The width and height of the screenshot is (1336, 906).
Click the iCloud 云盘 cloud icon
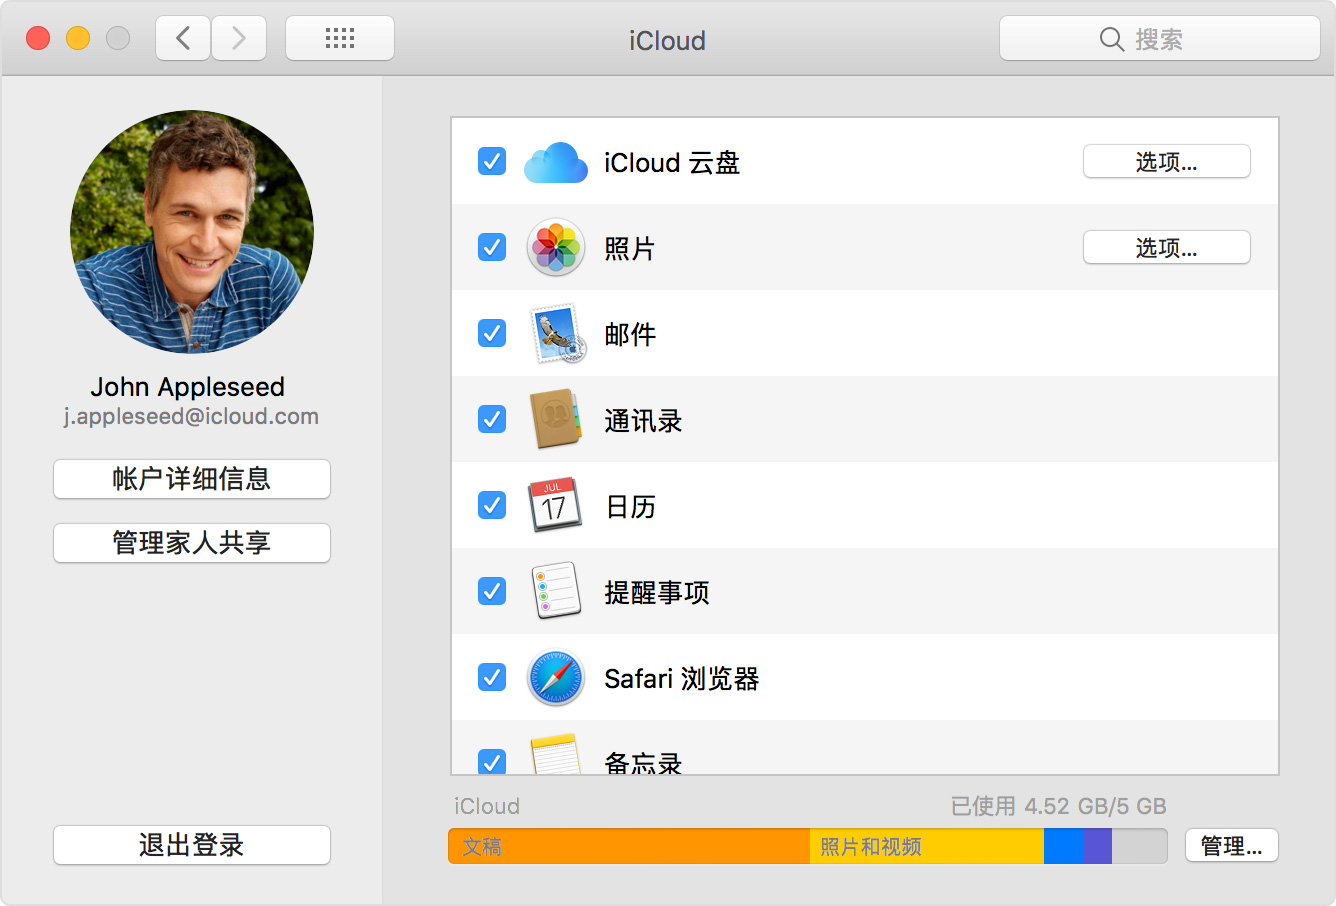[x=556, y=162]
